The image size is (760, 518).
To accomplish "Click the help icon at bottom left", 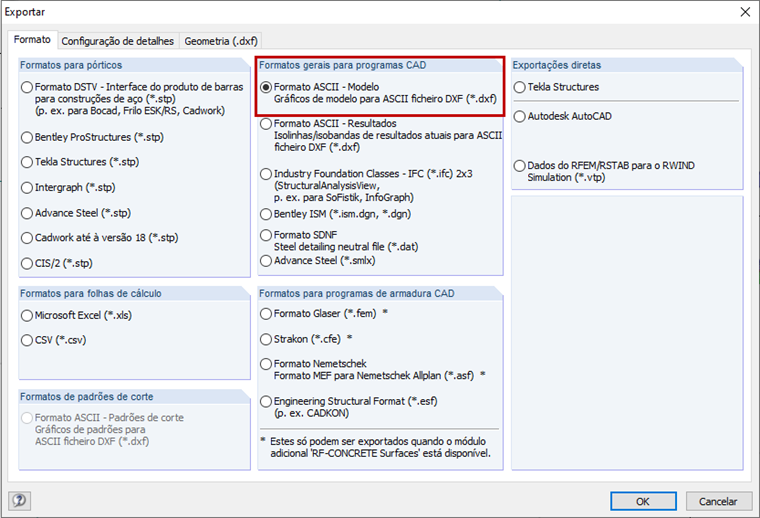I will (19, 500).
